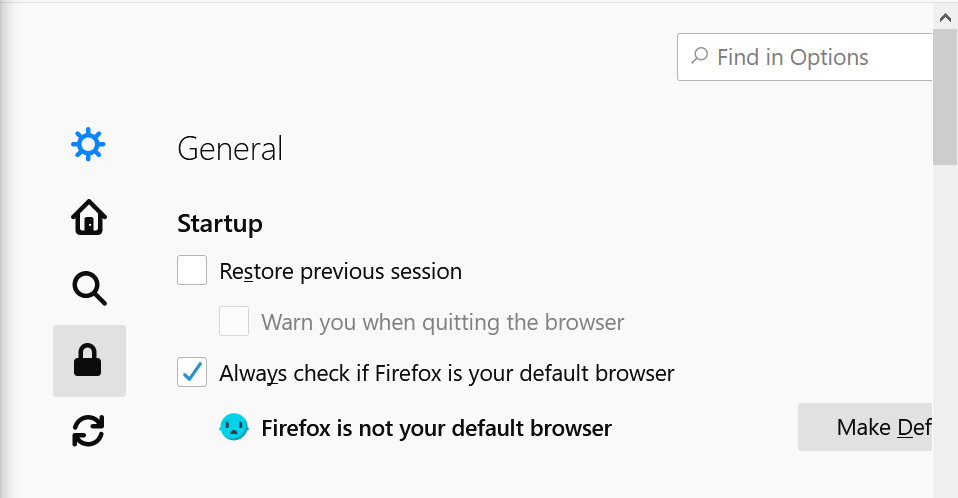Image resolution: width=958 pixels, height=498 pixels.
Task: Open General settings via the gear icon
Action: 89,144
